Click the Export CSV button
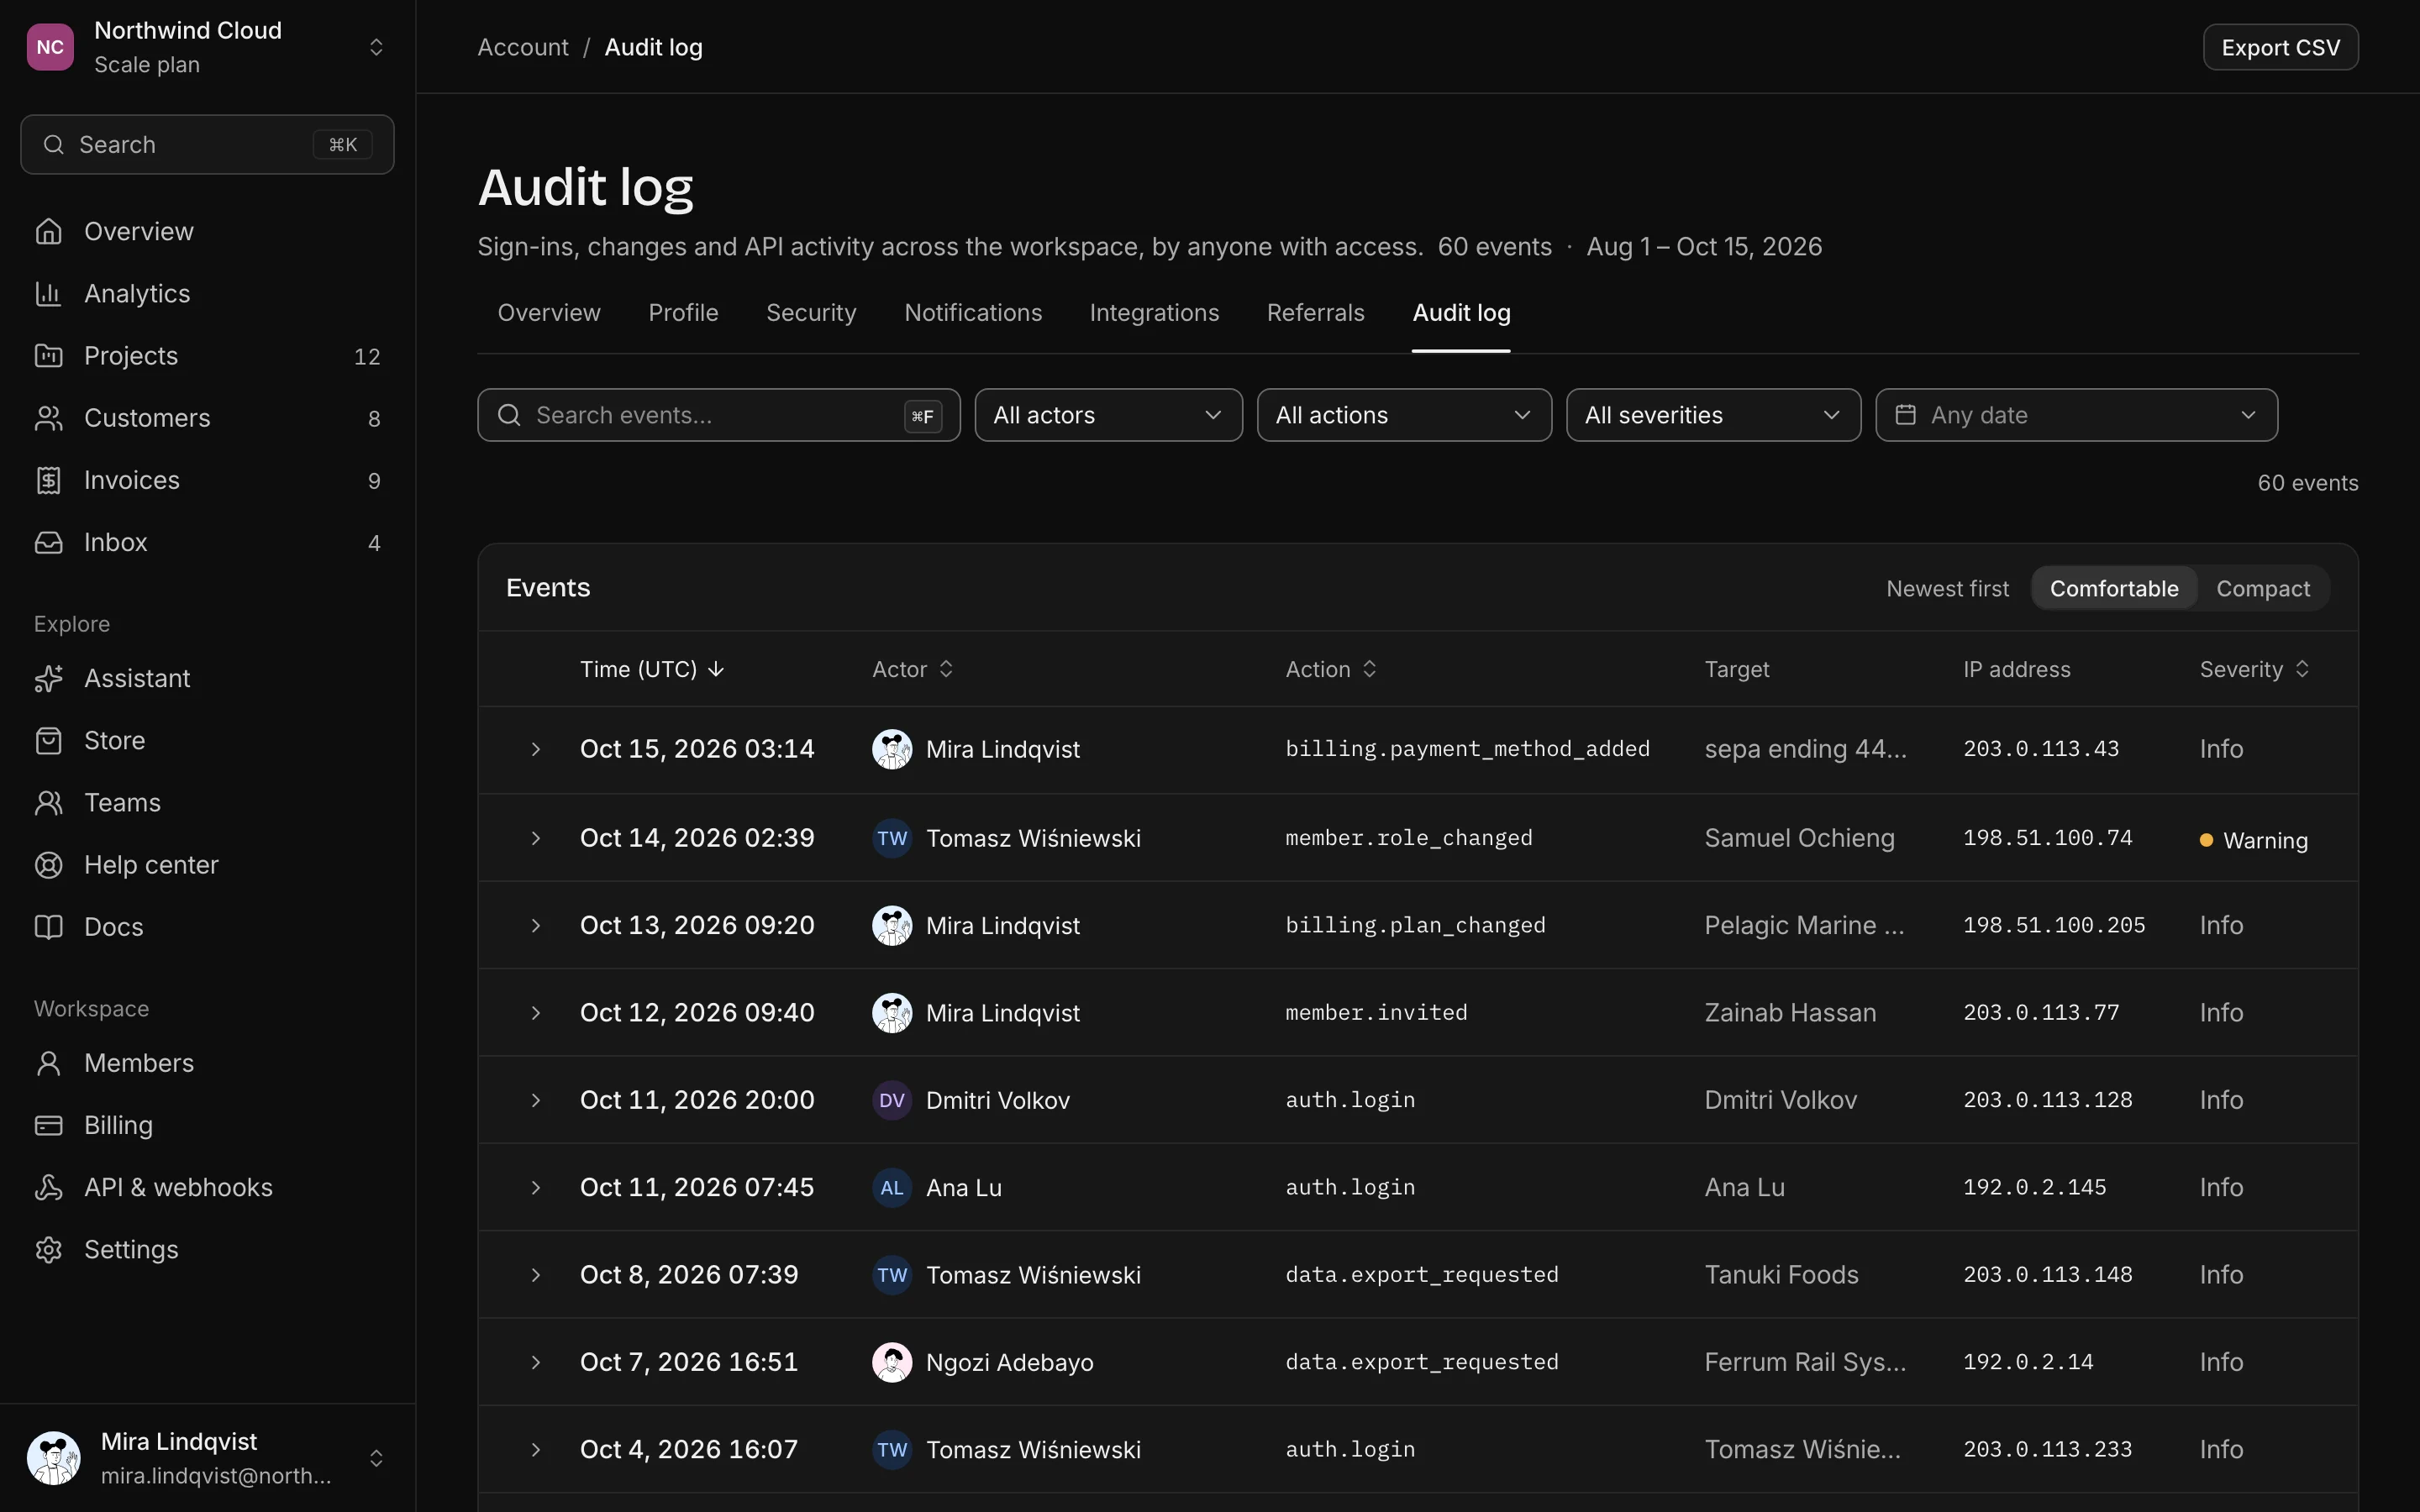This screenshot has width=2420, height=1512. click(x=2280, y=47)
